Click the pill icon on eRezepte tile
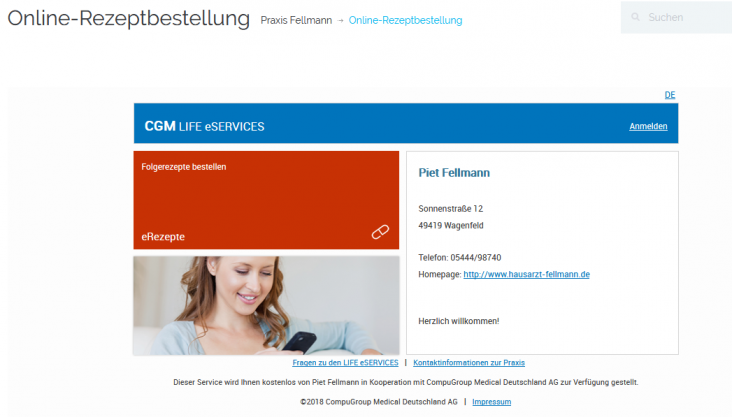Screen dimensions: 732x417 (x=380, y=232)
